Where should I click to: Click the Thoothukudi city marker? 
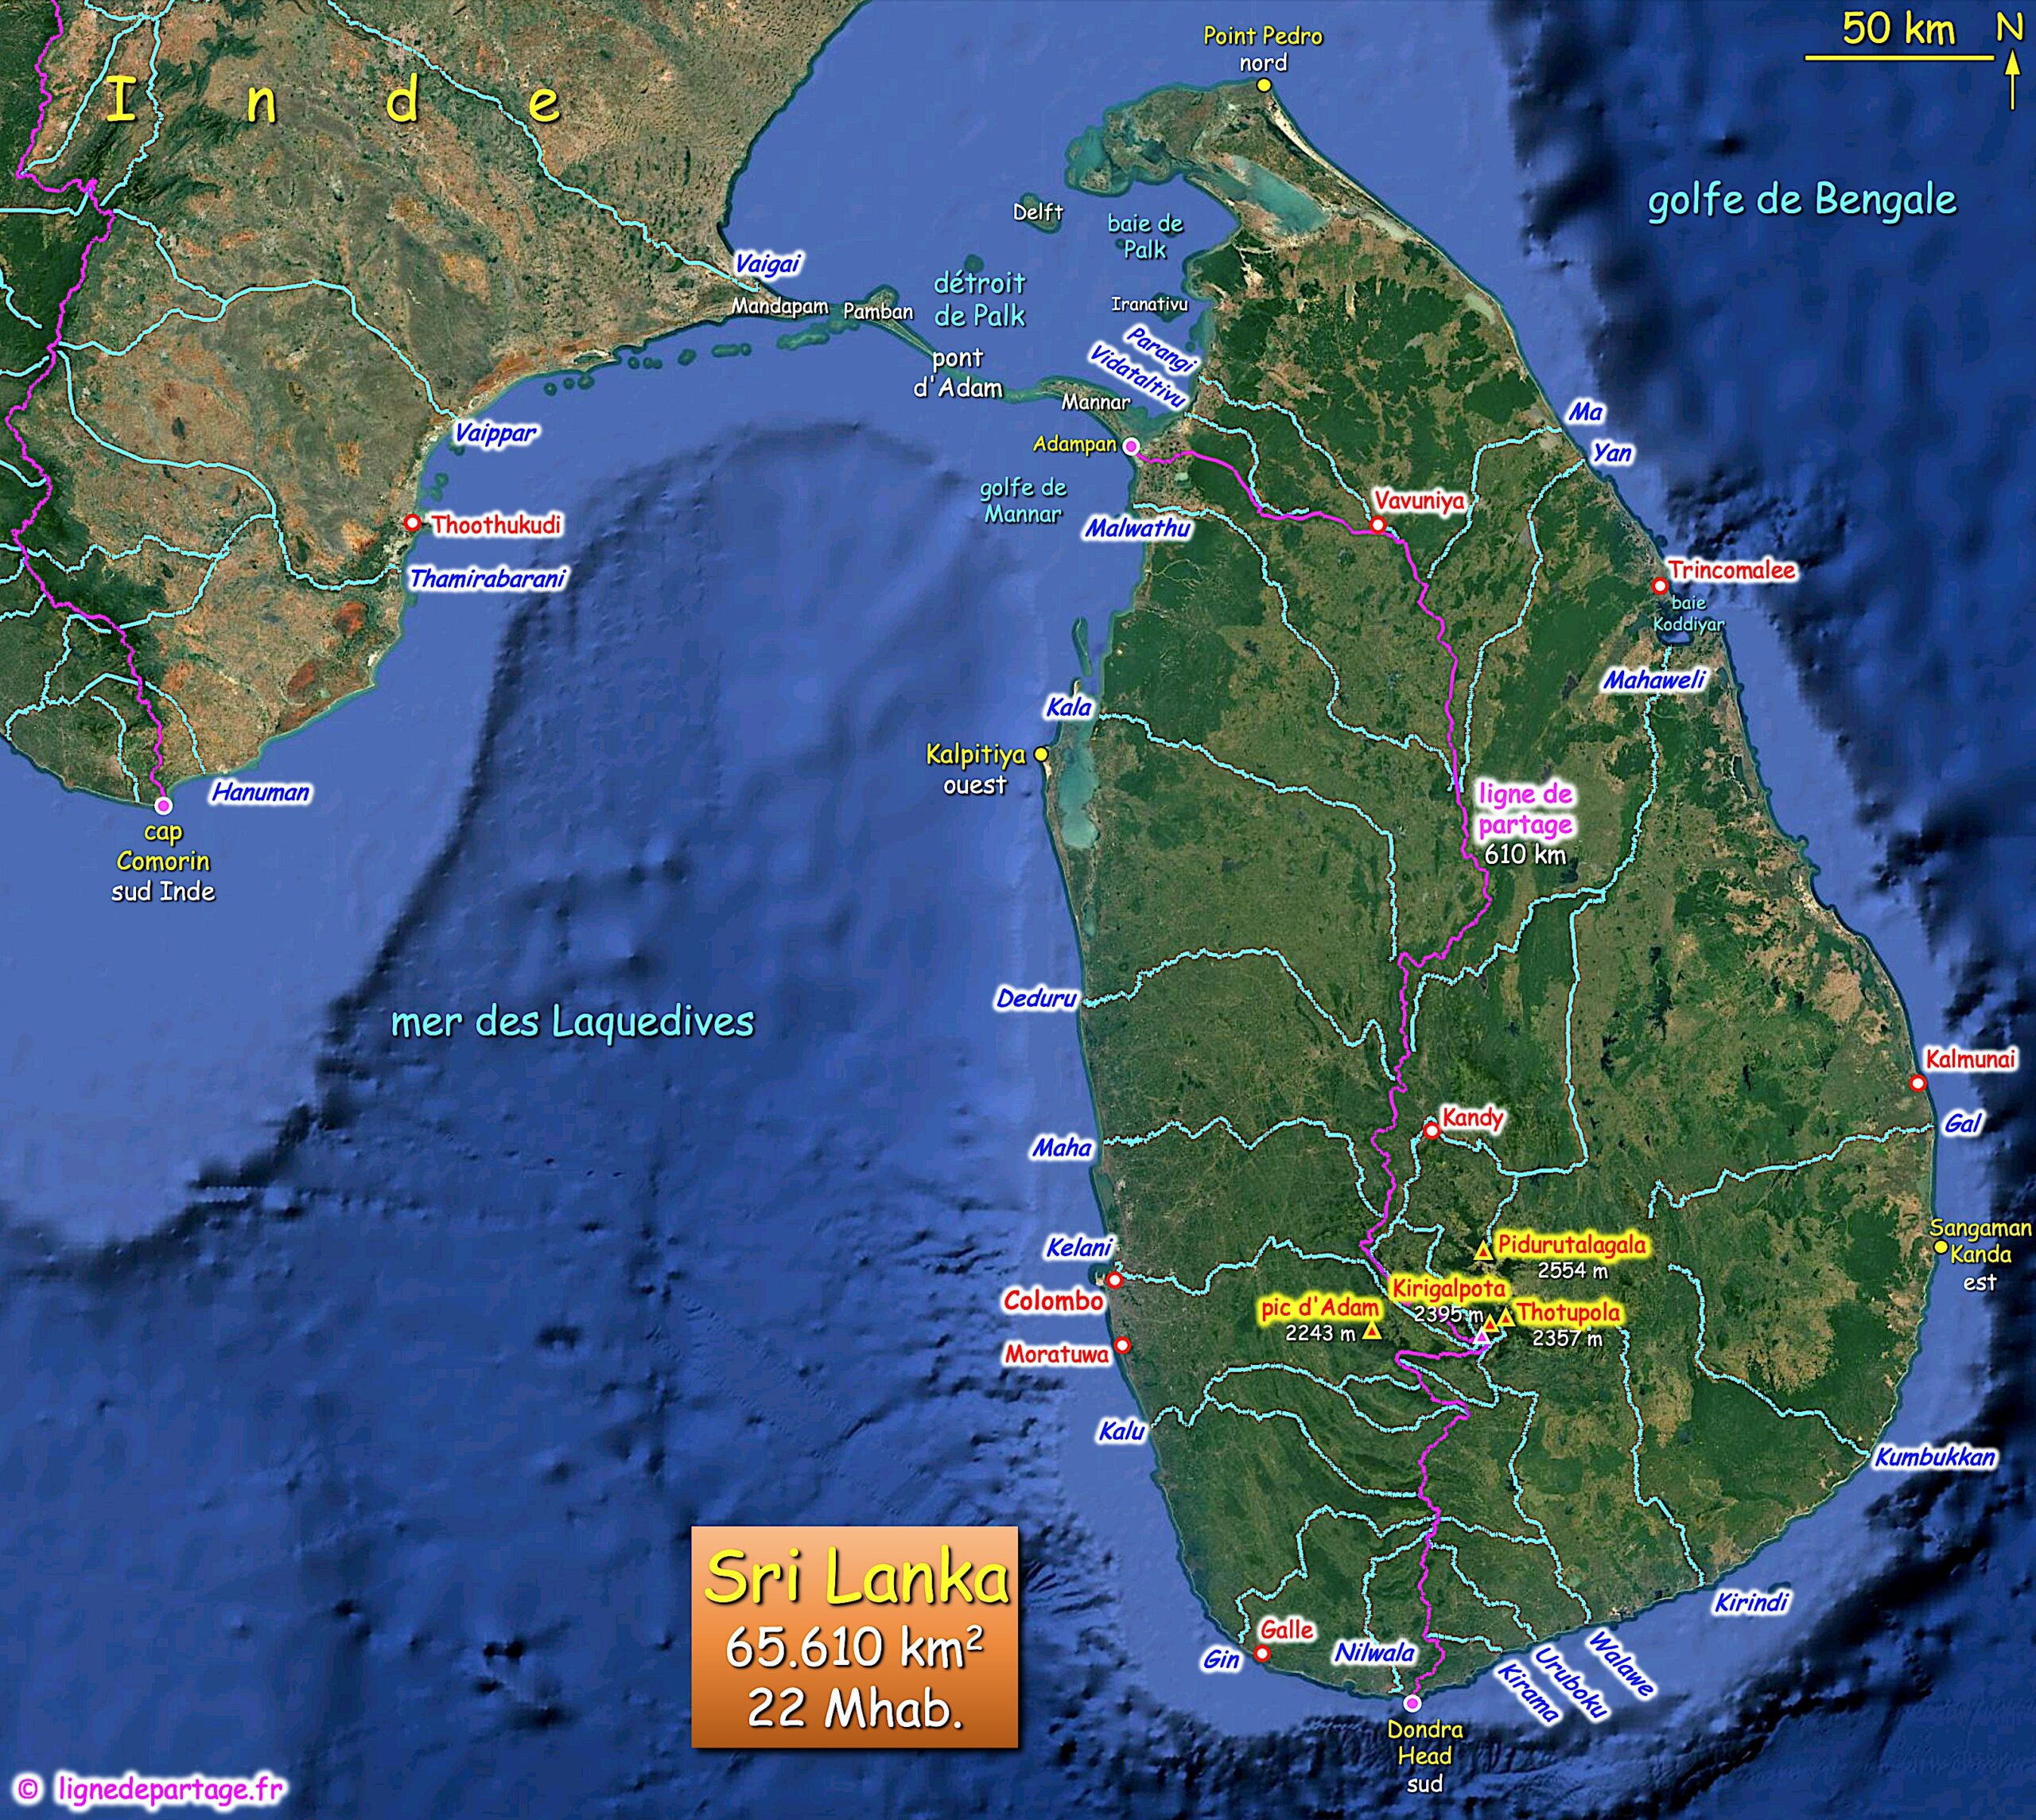(x=411, y=523)
